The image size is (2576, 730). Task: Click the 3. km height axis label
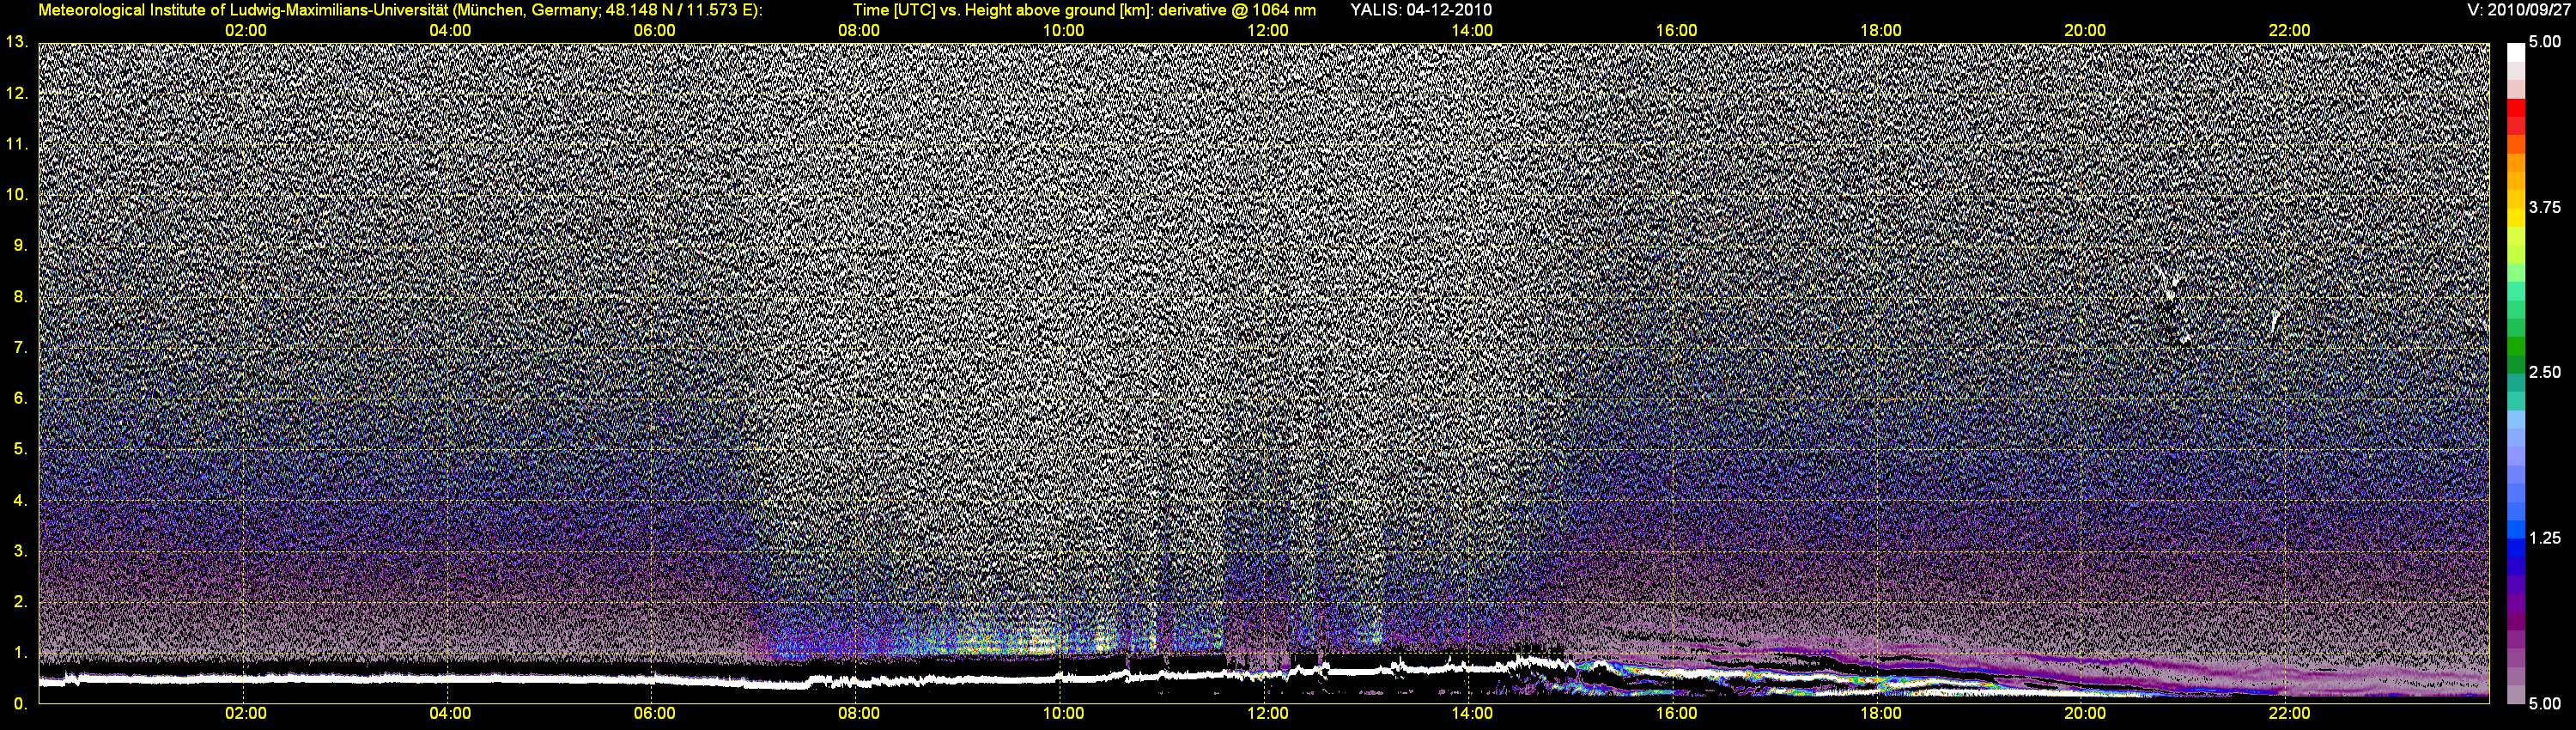tap(21, 551)
